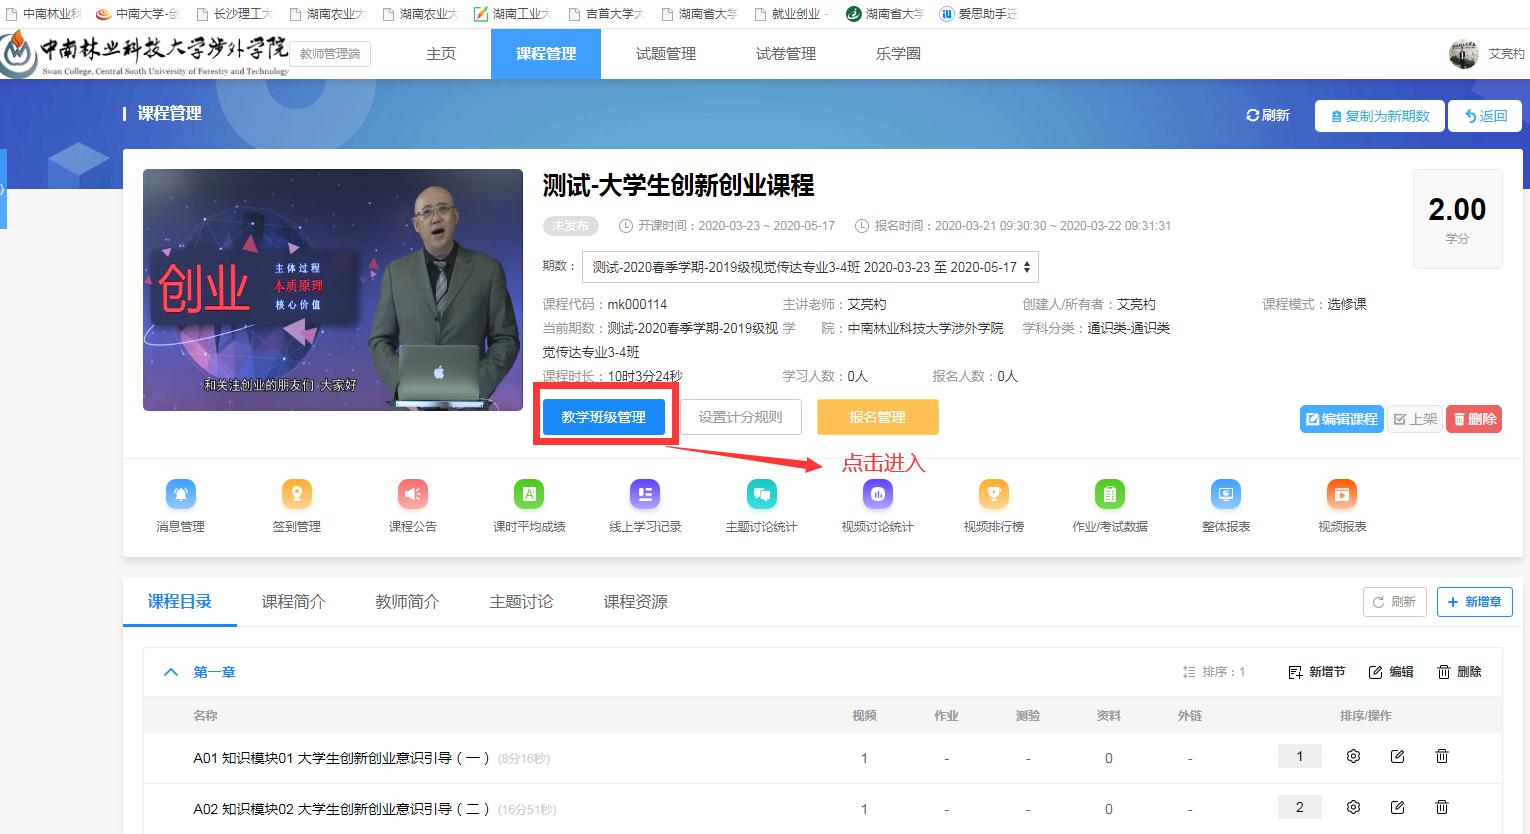Click the course video thumbnail
The width and height of the screenshot is (1530, 834).
[x=332, y=290]
